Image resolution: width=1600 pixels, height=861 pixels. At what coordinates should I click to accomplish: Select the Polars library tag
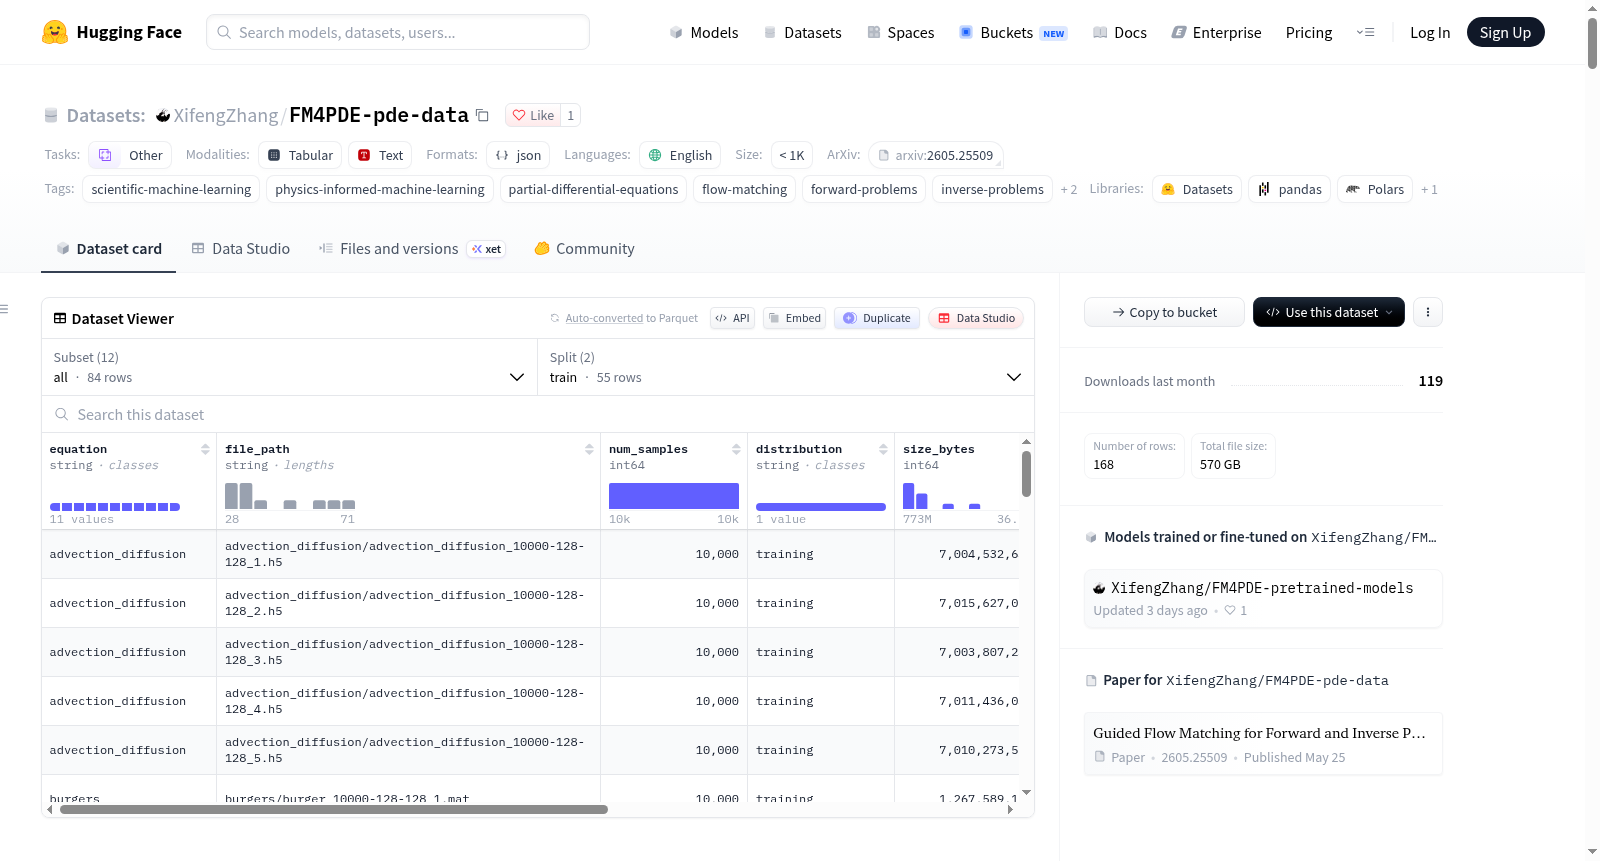[x=1375, y=189]
